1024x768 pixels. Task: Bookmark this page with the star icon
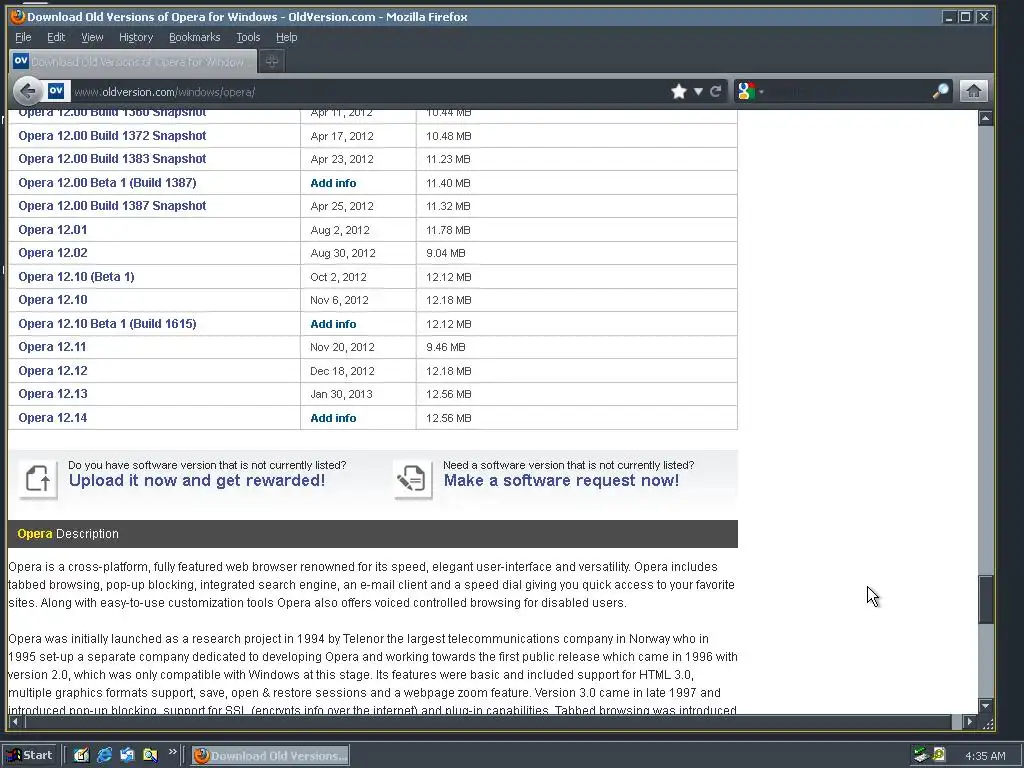(679, 91)
